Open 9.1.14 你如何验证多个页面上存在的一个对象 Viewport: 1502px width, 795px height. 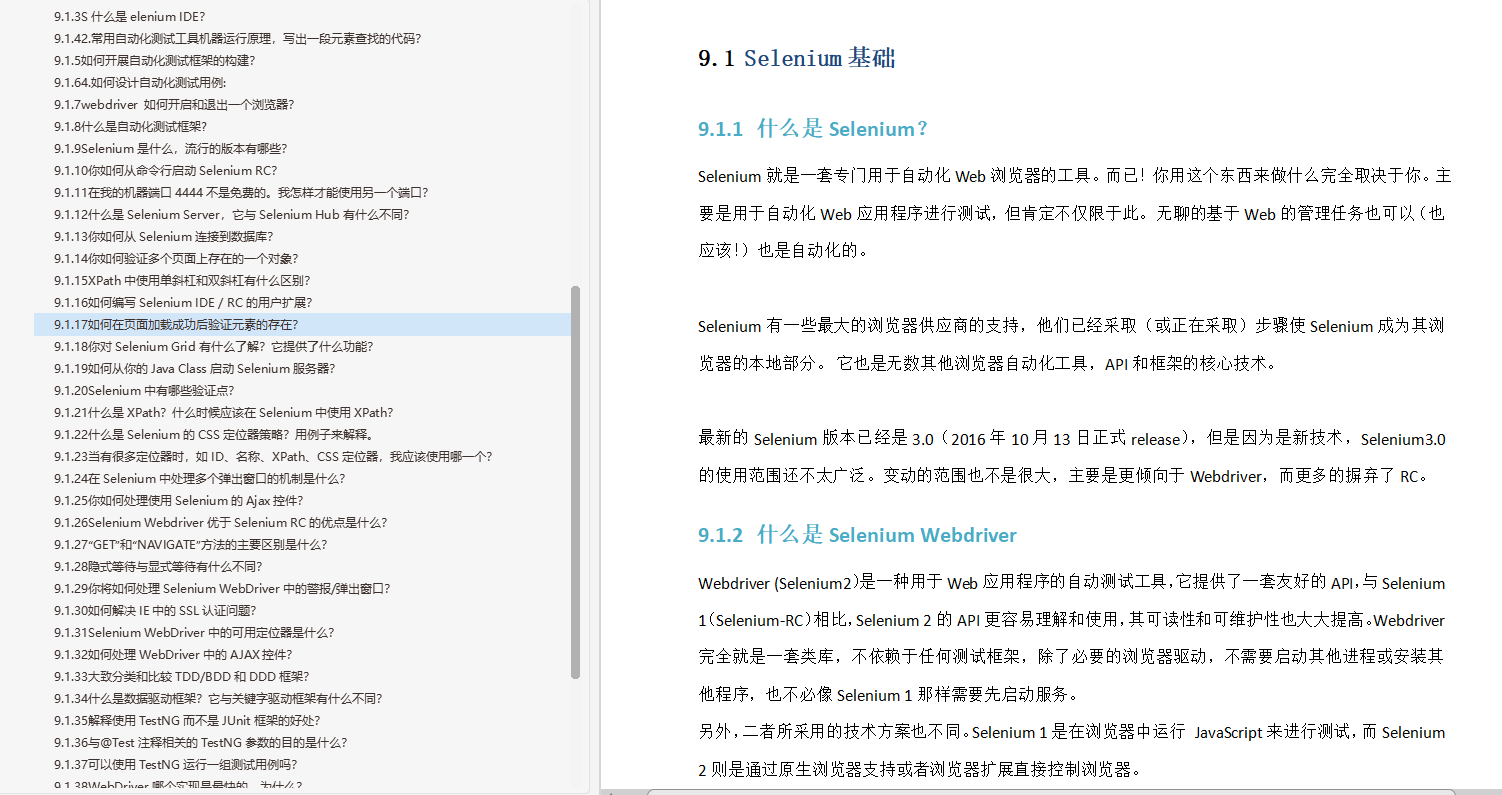coord(176,258)
